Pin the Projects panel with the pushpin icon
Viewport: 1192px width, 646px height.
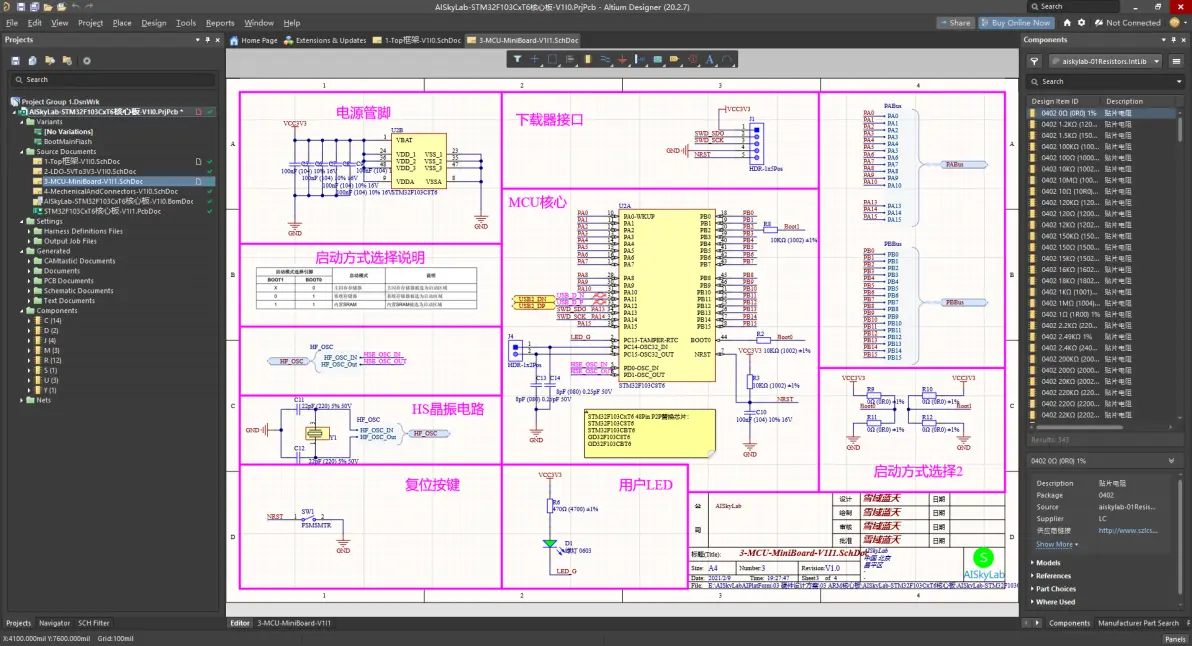(208, 40)
